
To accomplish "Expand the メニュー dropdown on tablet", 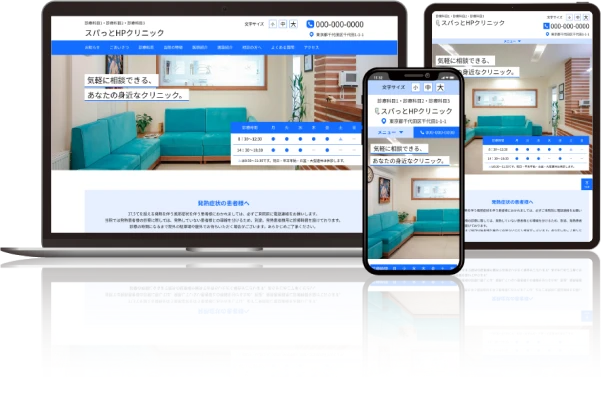I will 512,41.
